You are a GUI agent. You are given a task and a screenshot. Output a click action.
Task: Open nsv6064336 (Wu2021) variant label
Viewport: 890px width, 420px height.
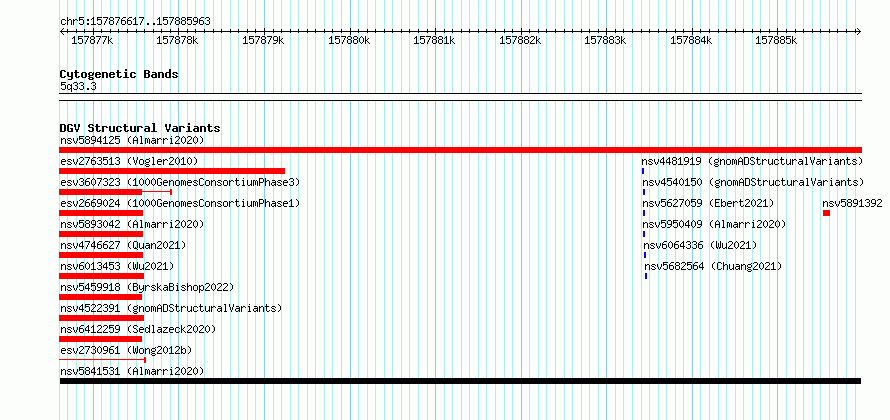coord(700,245)
